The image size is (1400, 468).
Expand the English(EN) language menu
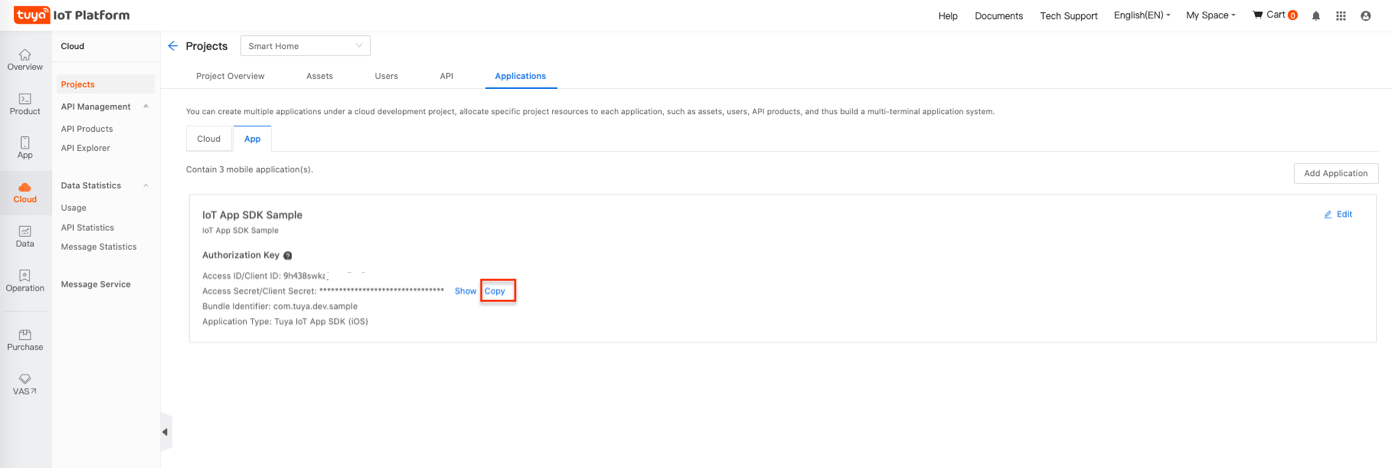pyautogui.click(x=1142, y=16)
